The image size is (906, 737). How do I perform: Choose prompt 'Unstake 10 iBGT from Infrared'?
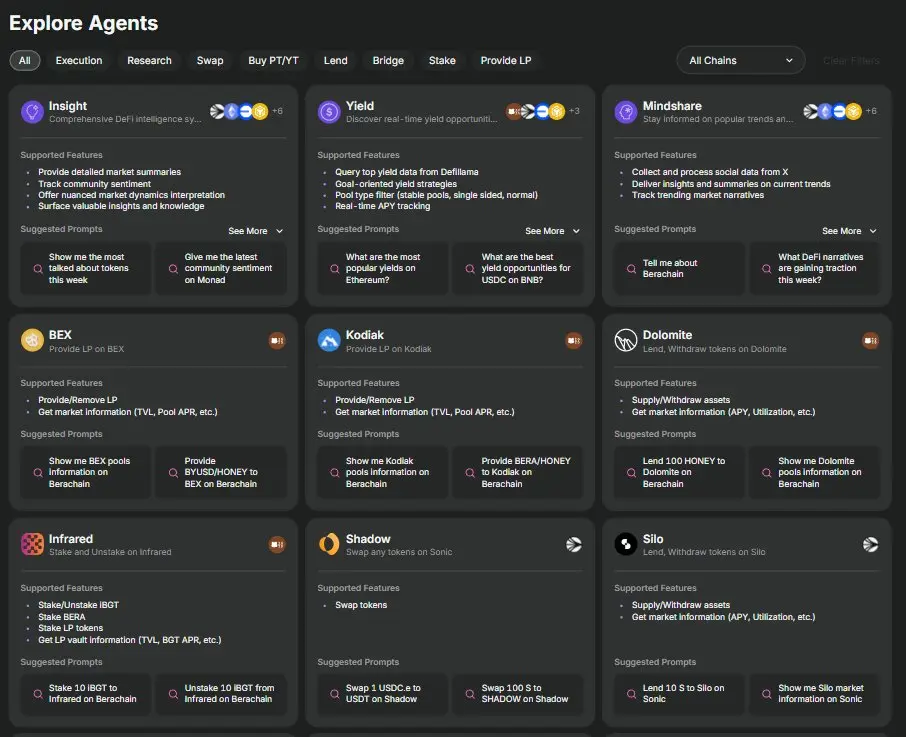pos(221,694)
